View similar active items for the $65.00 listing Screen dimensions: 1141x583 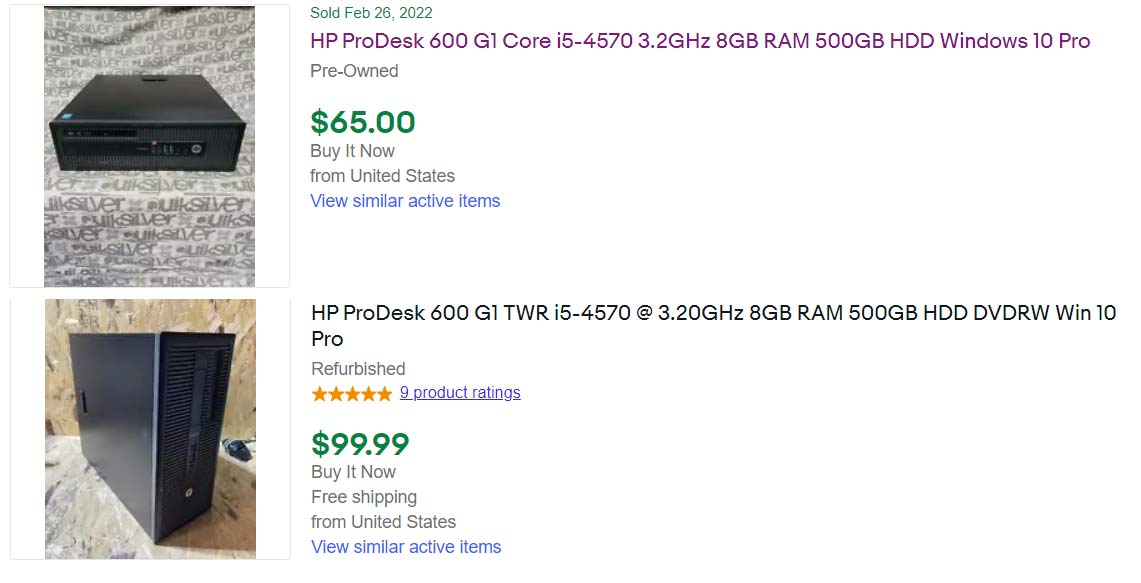tap(405, 201)
